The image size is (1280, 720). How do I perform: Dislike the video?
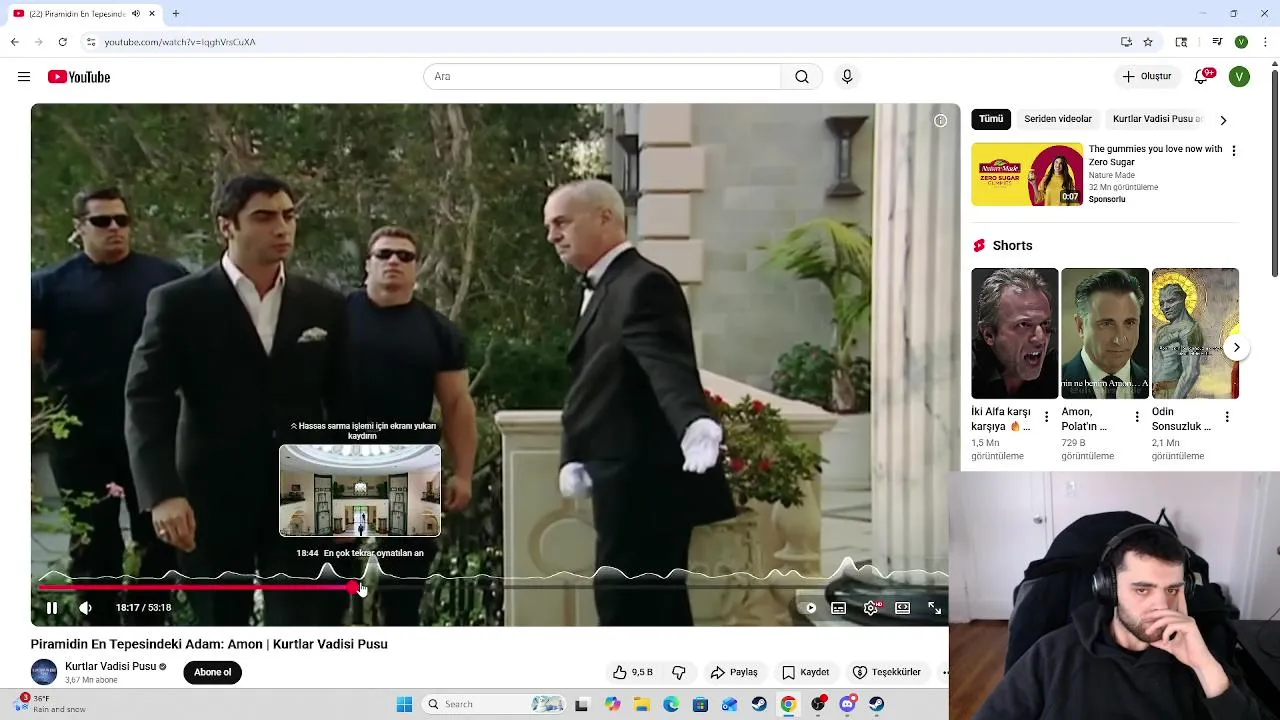679,672
